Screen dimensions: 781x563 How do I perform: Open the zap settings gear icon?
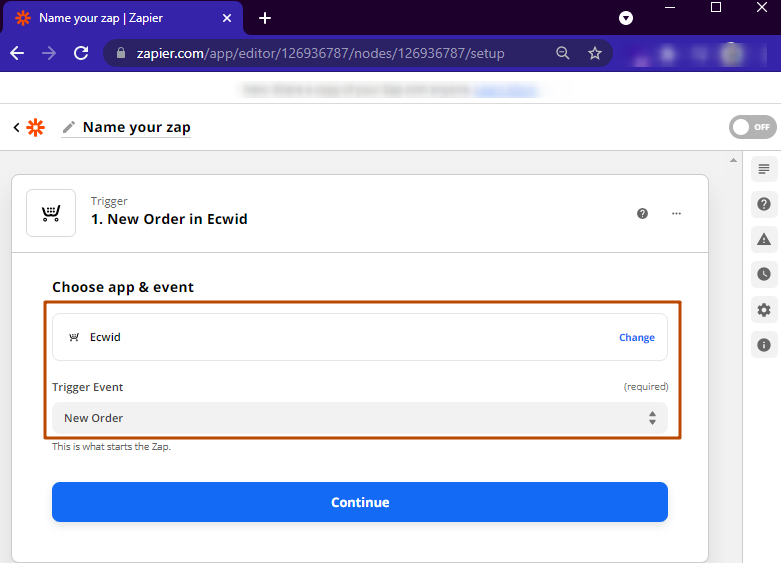pyautogui.click(x=764, y=310)
